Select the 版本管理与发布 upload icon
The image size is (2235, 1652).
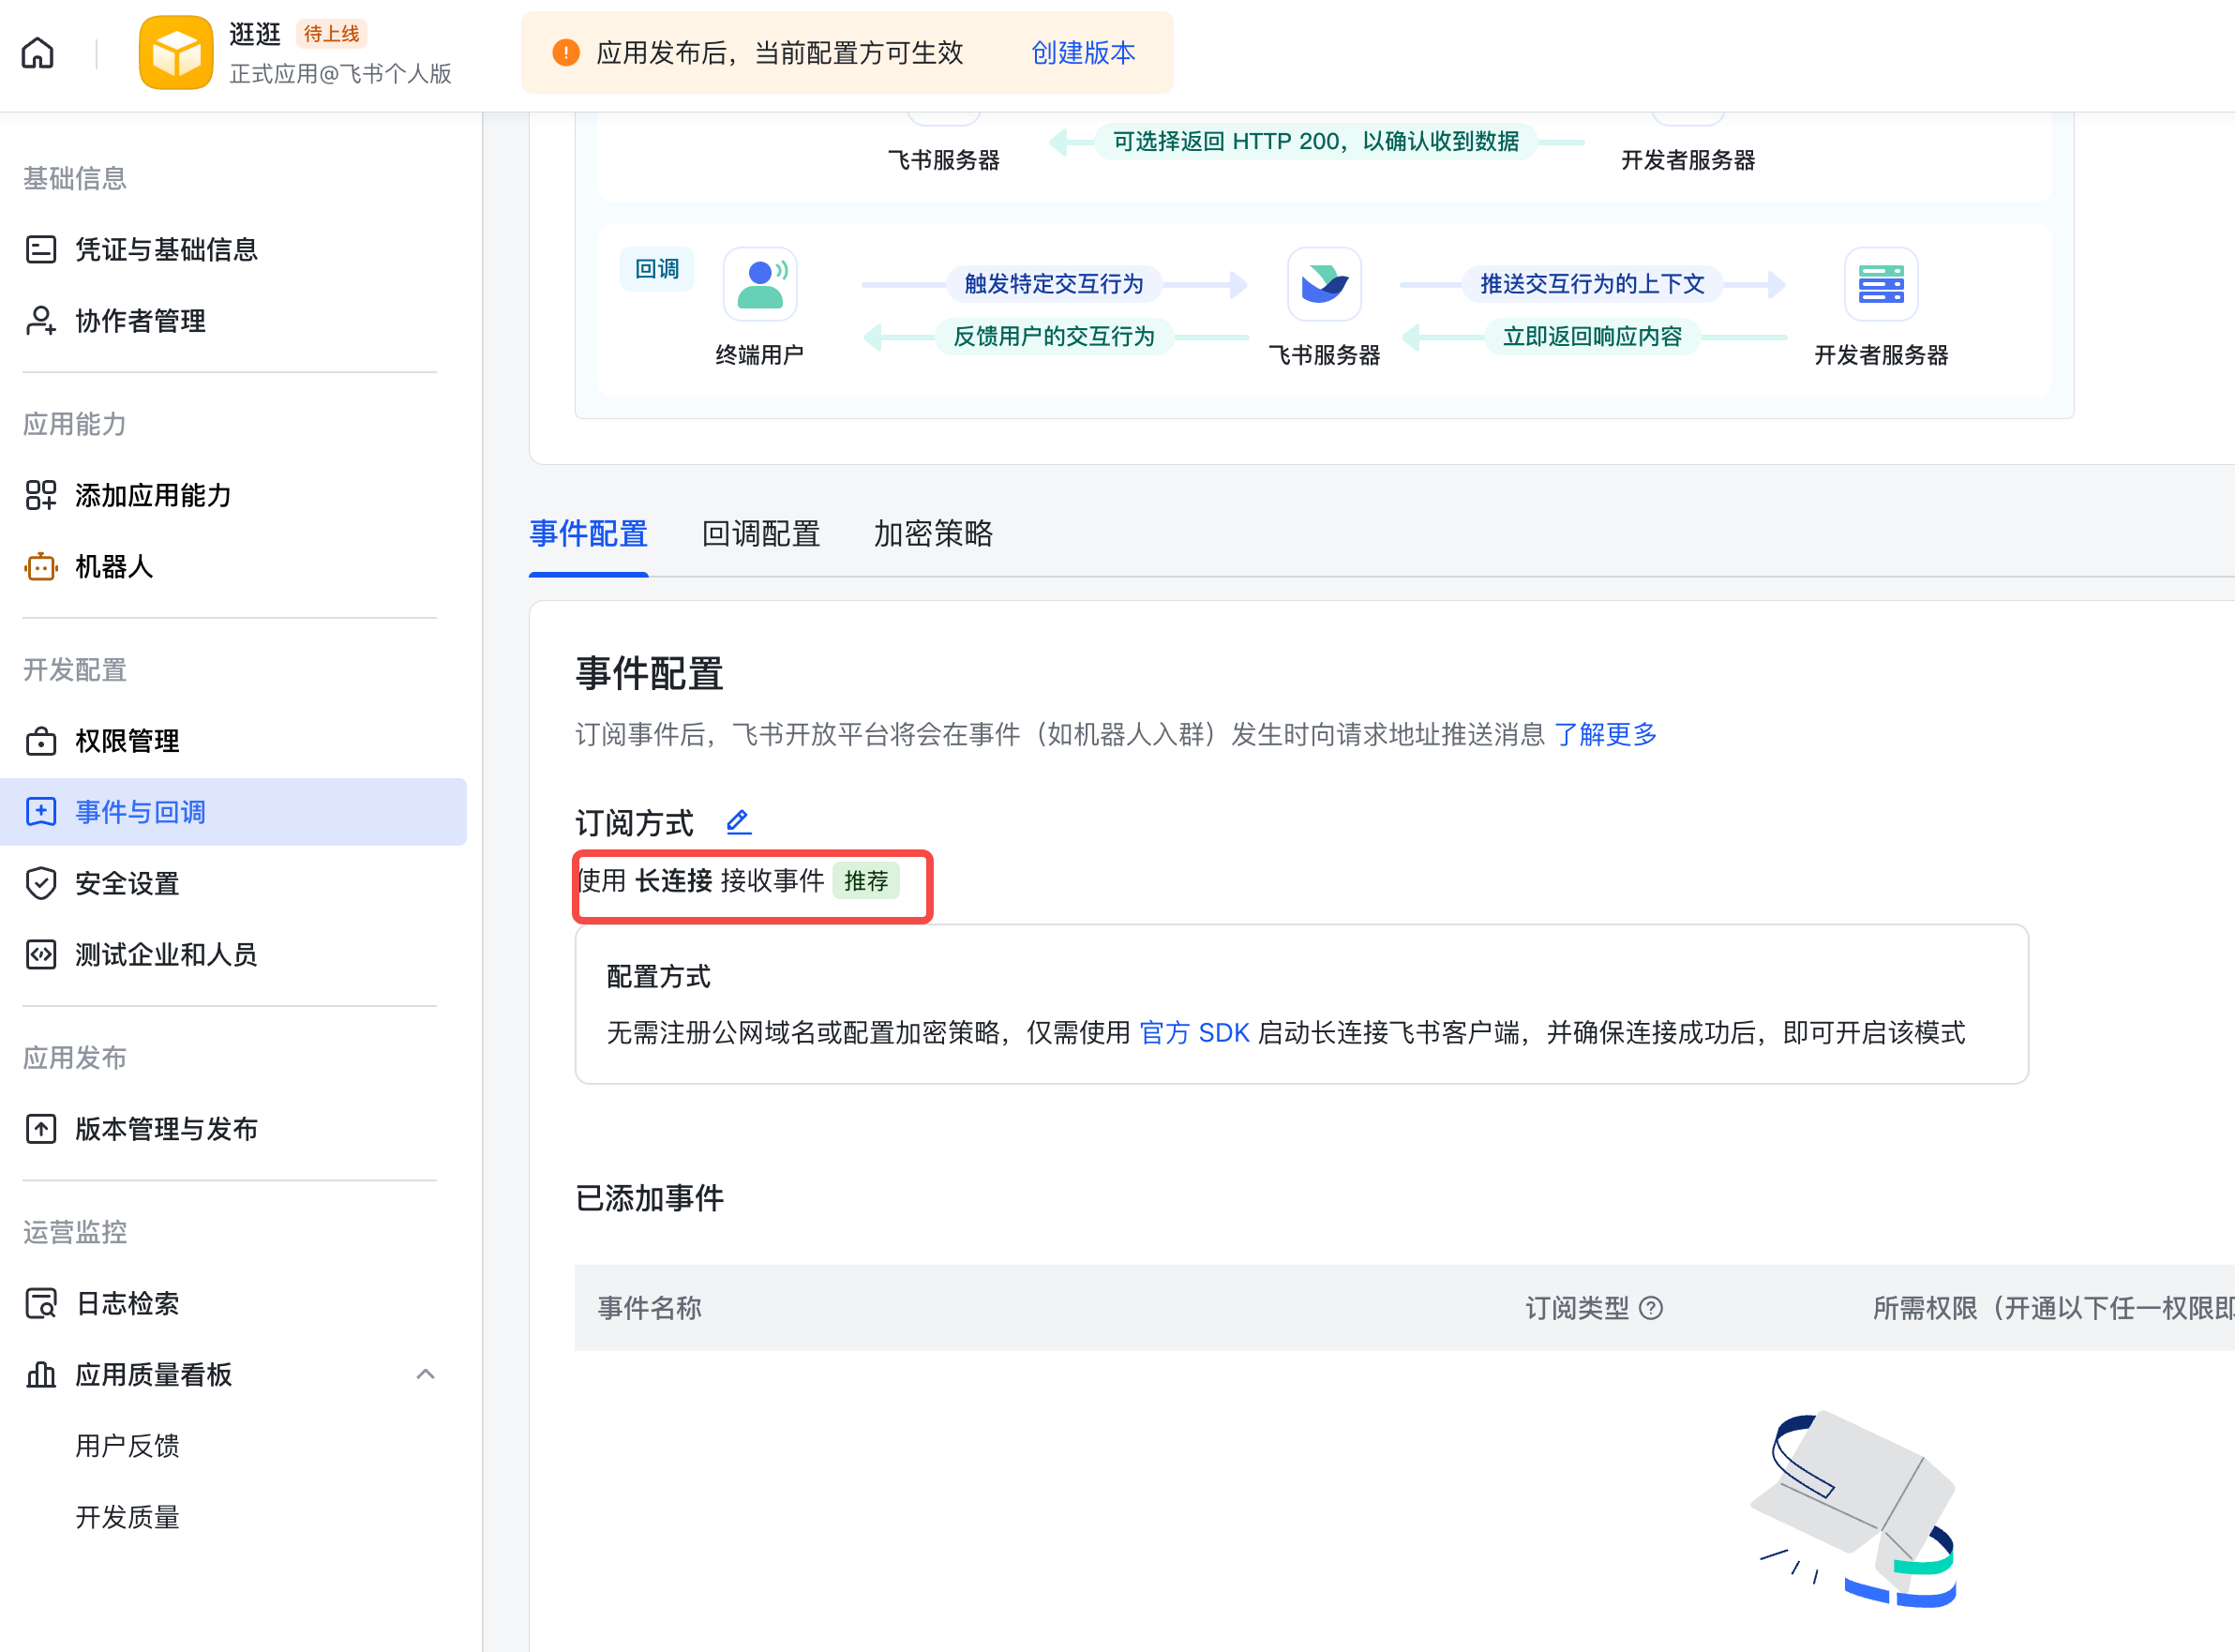[40, 1128]
